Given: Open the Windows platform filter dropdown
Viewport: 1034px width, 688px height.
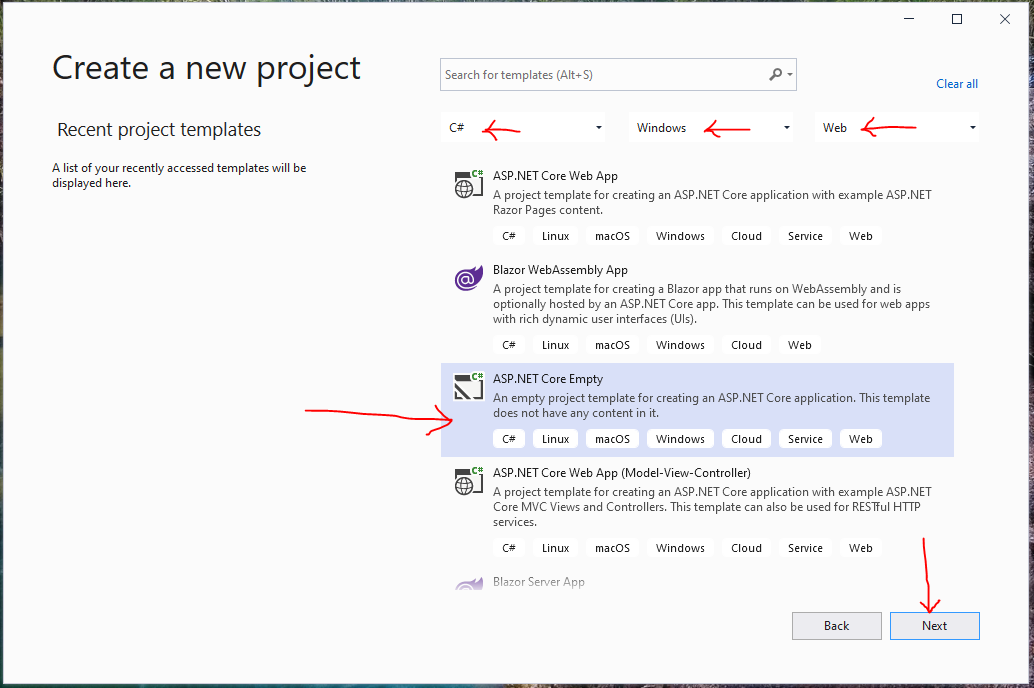Looking at the screenshot, I should click(711, 127).
